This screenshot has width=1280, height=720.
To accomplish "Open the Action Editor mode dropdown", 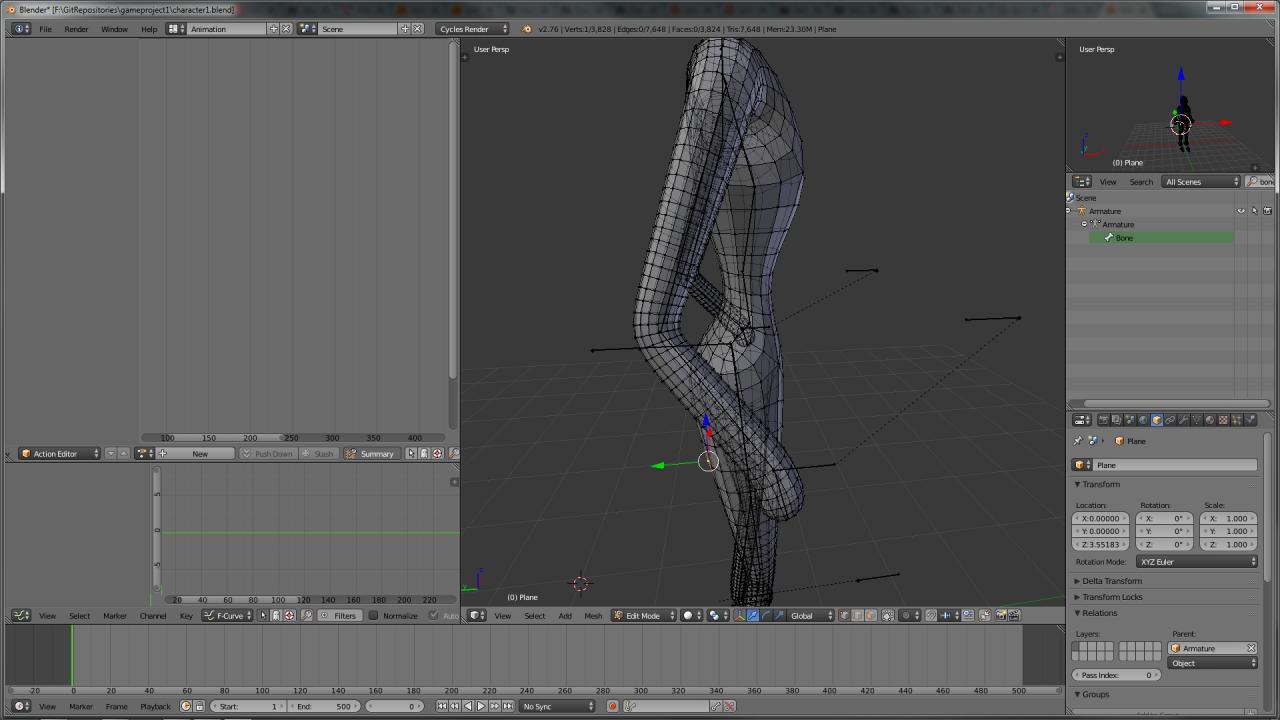I will pos(60,454).
